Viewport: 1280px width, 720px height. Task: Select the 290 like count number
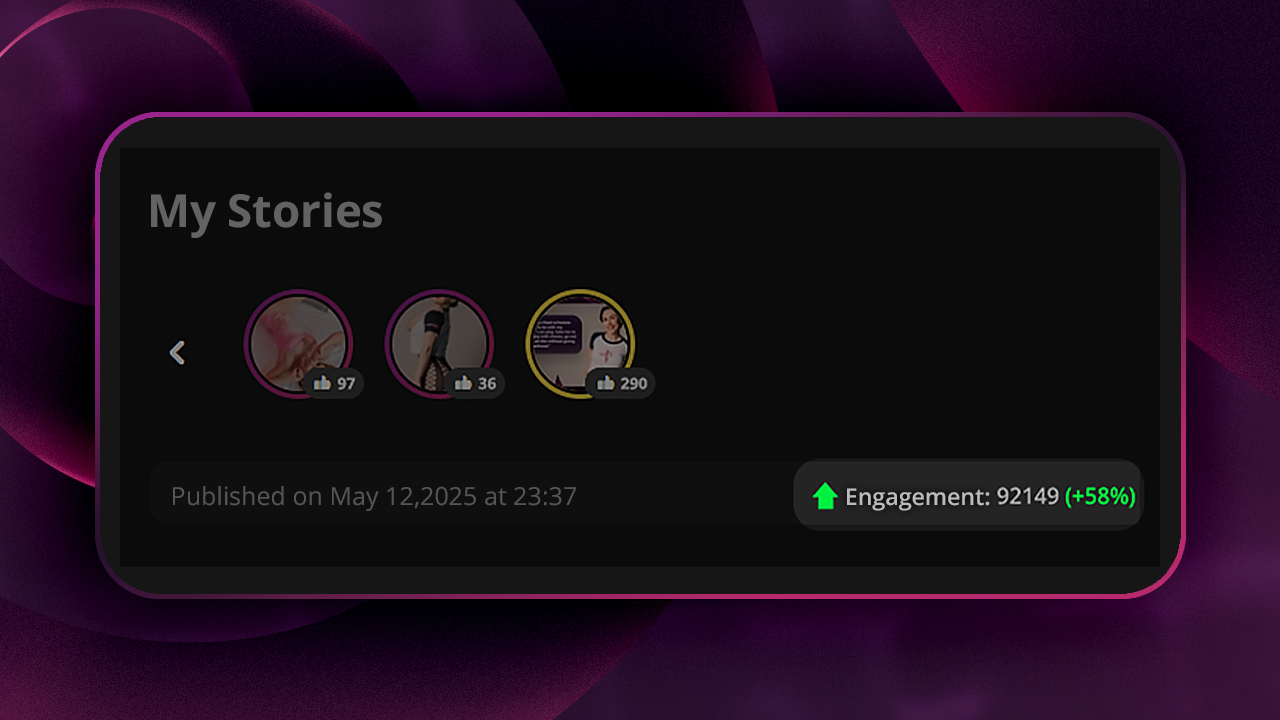633,384
